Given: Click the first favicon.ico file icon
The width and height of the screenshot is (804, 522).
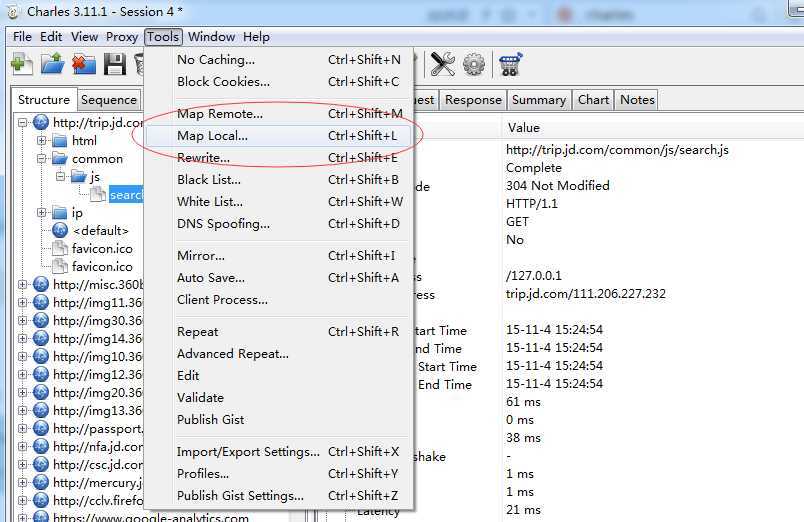Looking at the screenshot, I should coord(60,248).
